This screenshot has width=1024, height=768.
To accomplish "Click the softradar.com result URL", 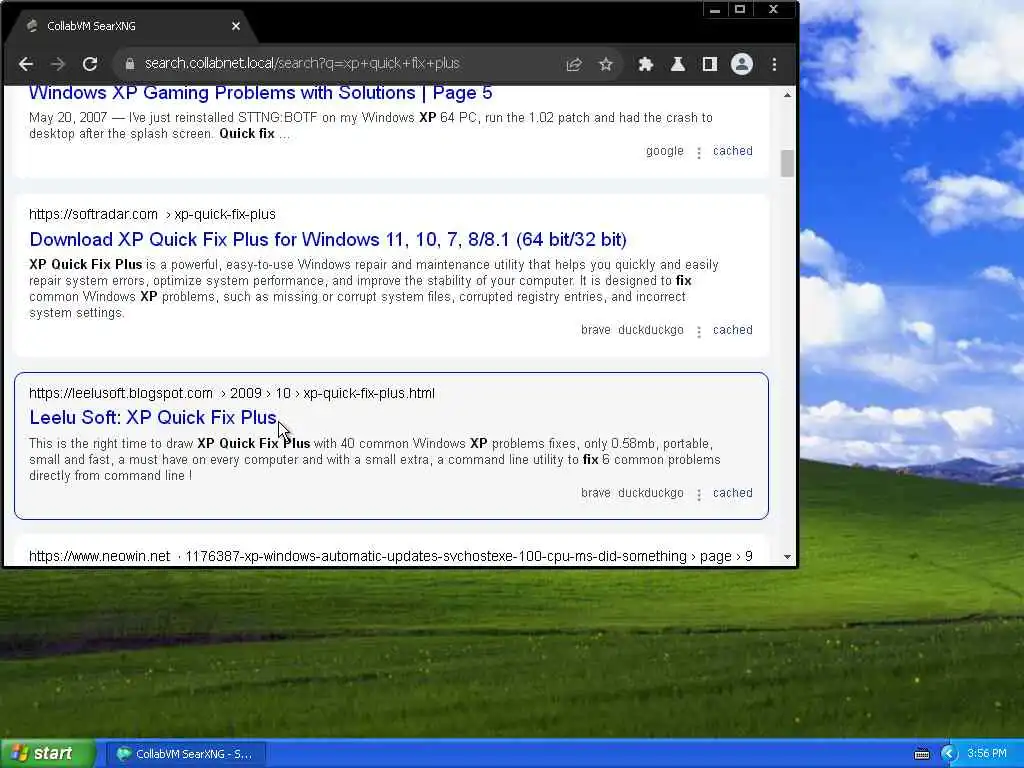I will (x=152, y=214).
